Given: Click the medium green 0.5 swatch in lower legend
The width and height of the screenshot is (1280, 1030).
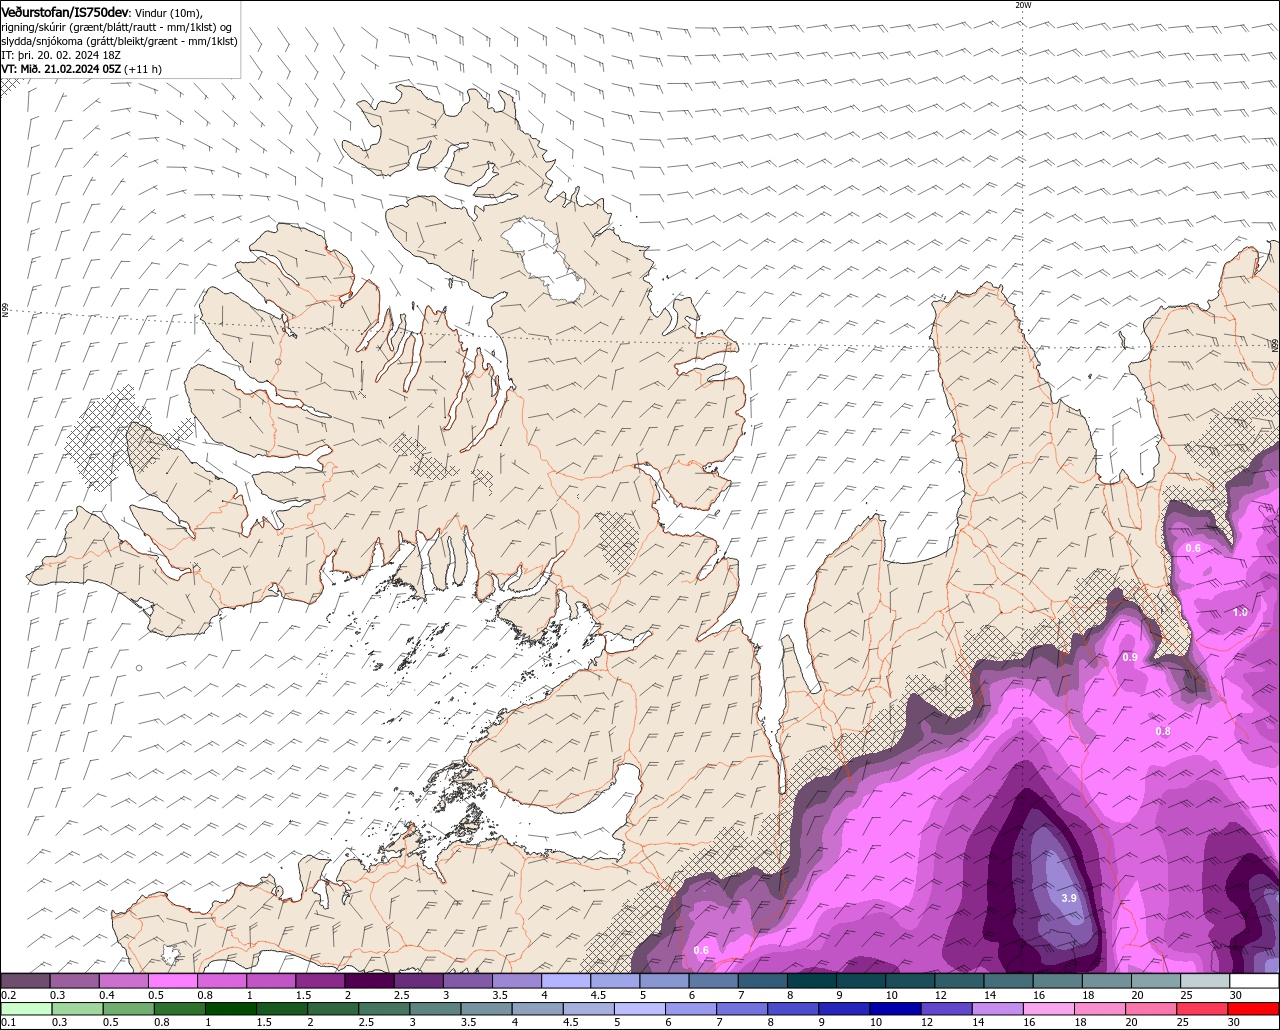Looking at the screenshot, I should (x=130, y=1009).
